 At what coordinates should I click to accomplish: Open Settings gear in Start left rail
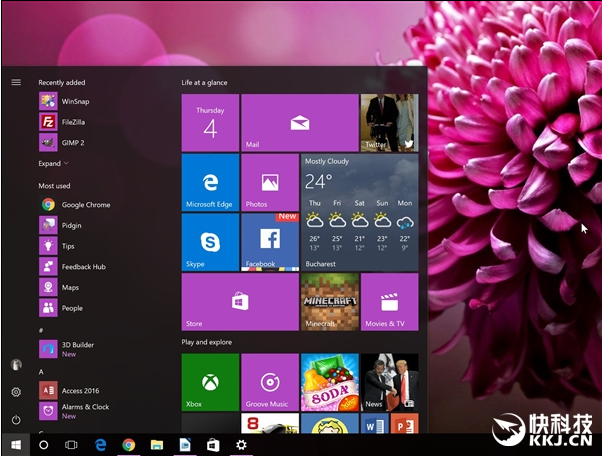tap(16, 393)
